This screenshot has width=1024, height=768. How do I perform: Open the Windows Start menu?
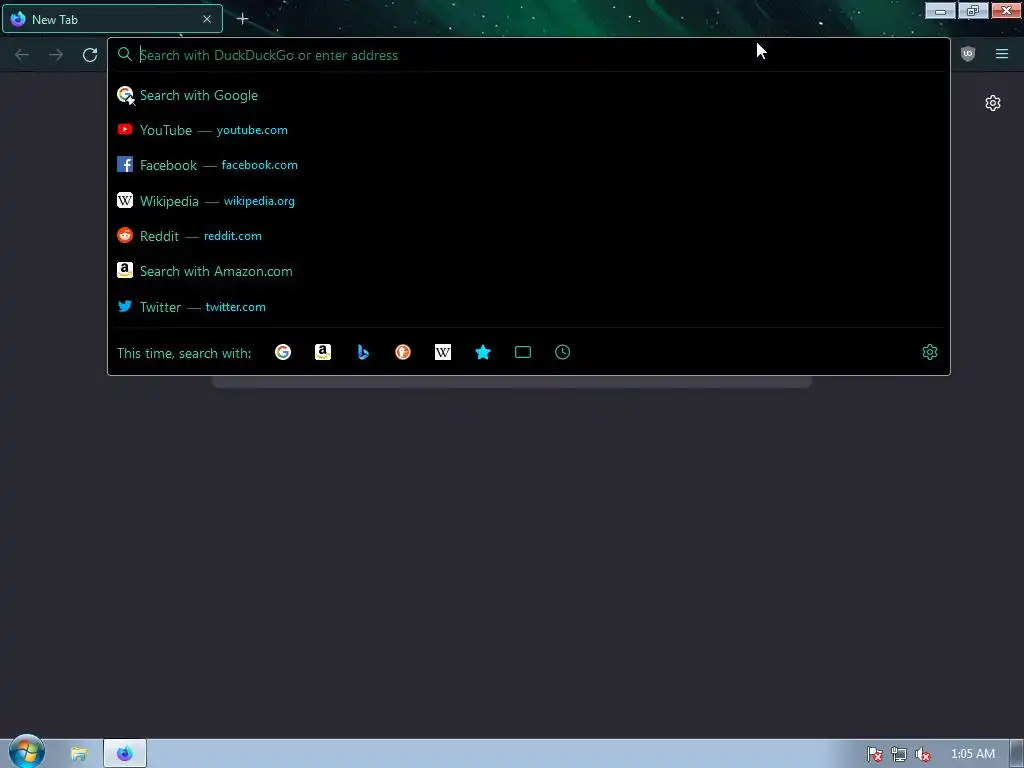26,752
